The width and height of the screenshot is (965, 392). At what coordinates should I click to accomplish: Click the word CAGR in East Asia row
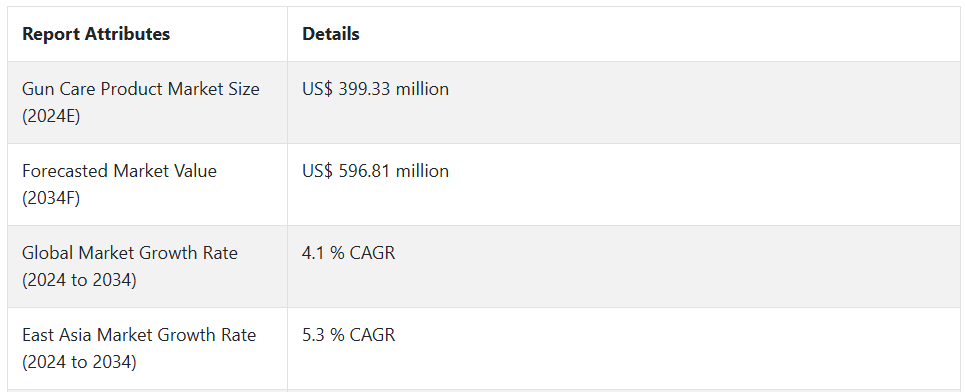[x=372, y=335]
